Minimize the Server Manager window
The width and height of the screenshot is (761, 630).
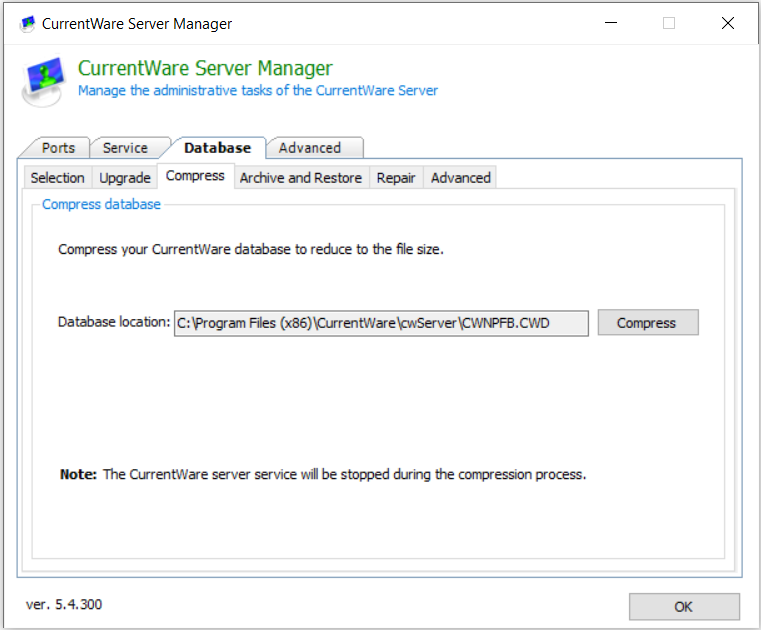611,23
